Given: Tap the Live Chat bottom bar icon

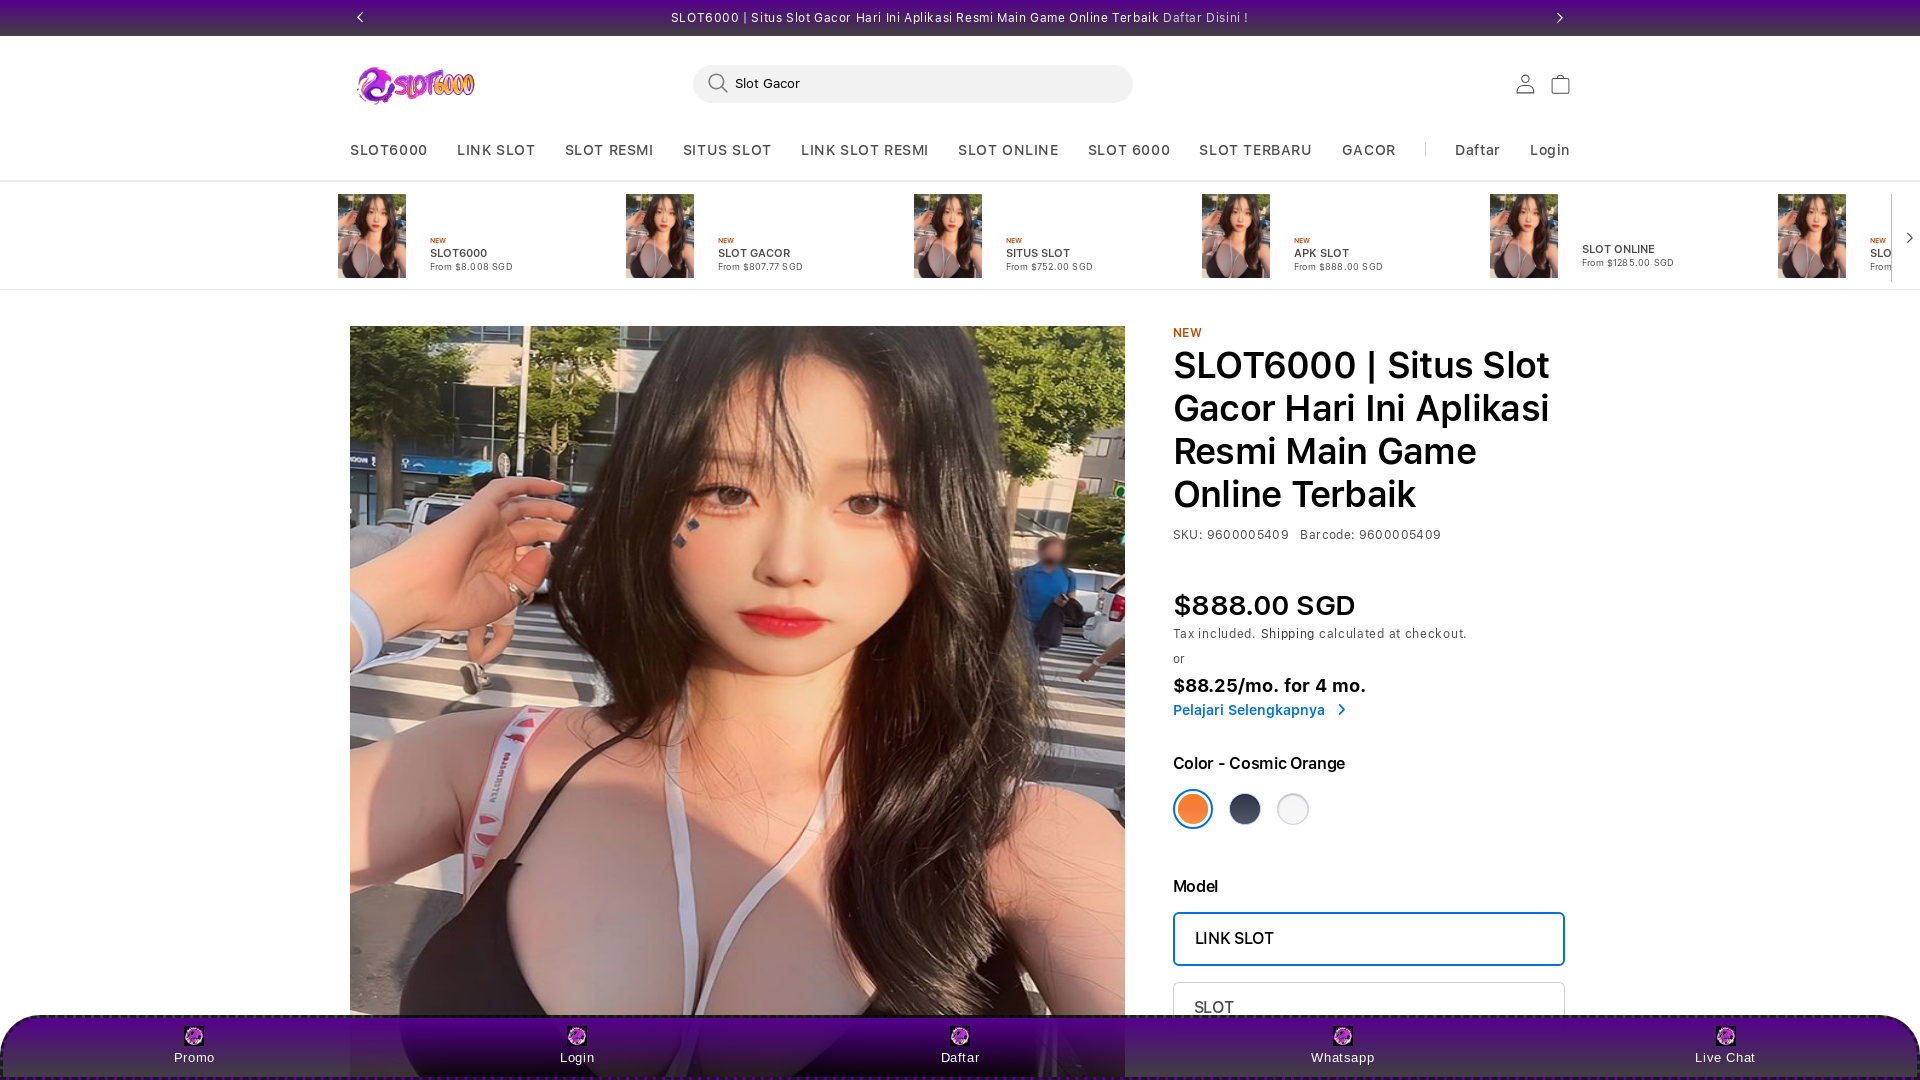Looking at the screenshot, I should click(x=1725, y=1036).
